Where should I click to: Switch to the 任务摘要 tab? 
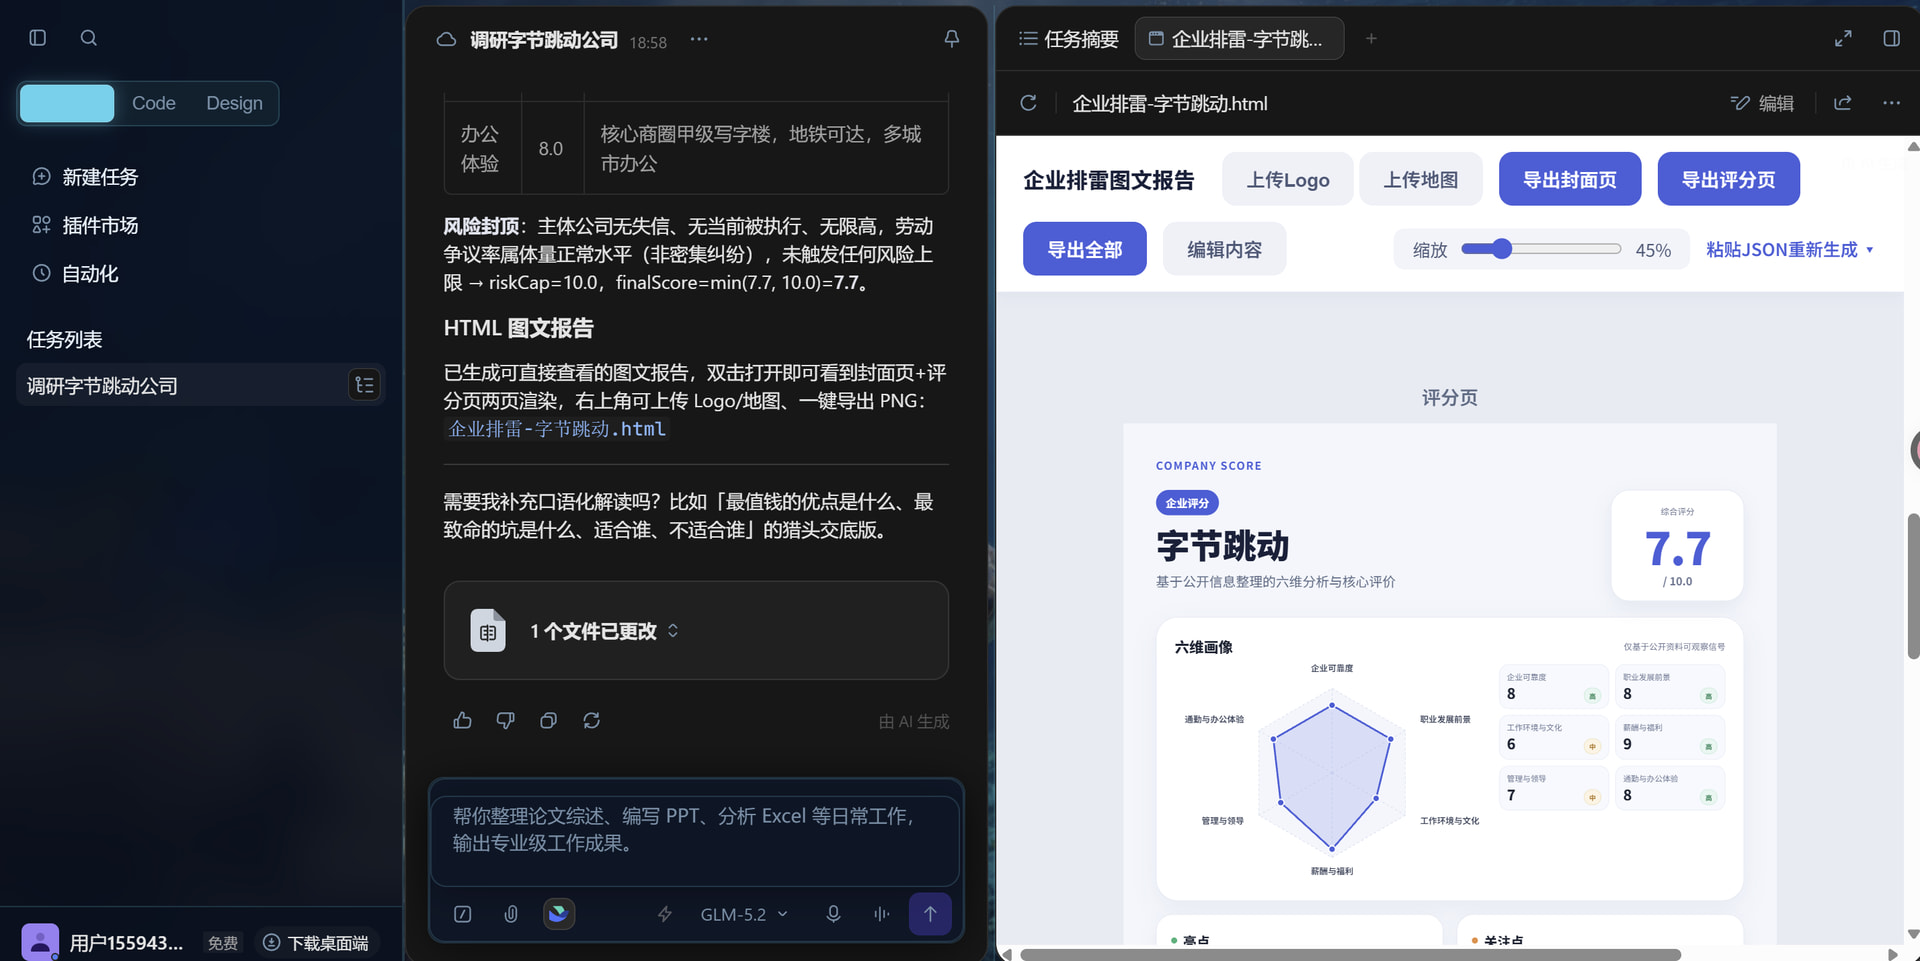tap(1068, 39)
